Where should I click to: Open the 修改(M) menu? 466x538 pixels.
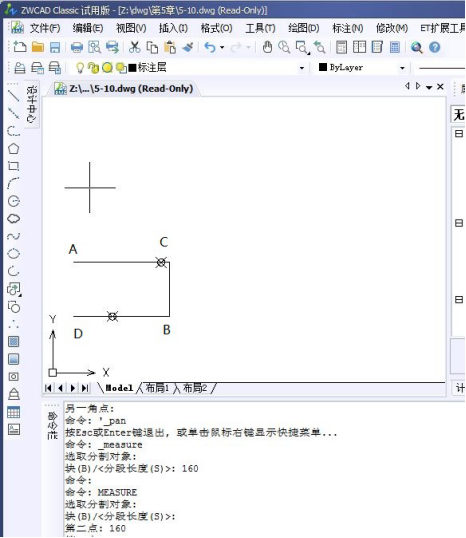[392, 28]
